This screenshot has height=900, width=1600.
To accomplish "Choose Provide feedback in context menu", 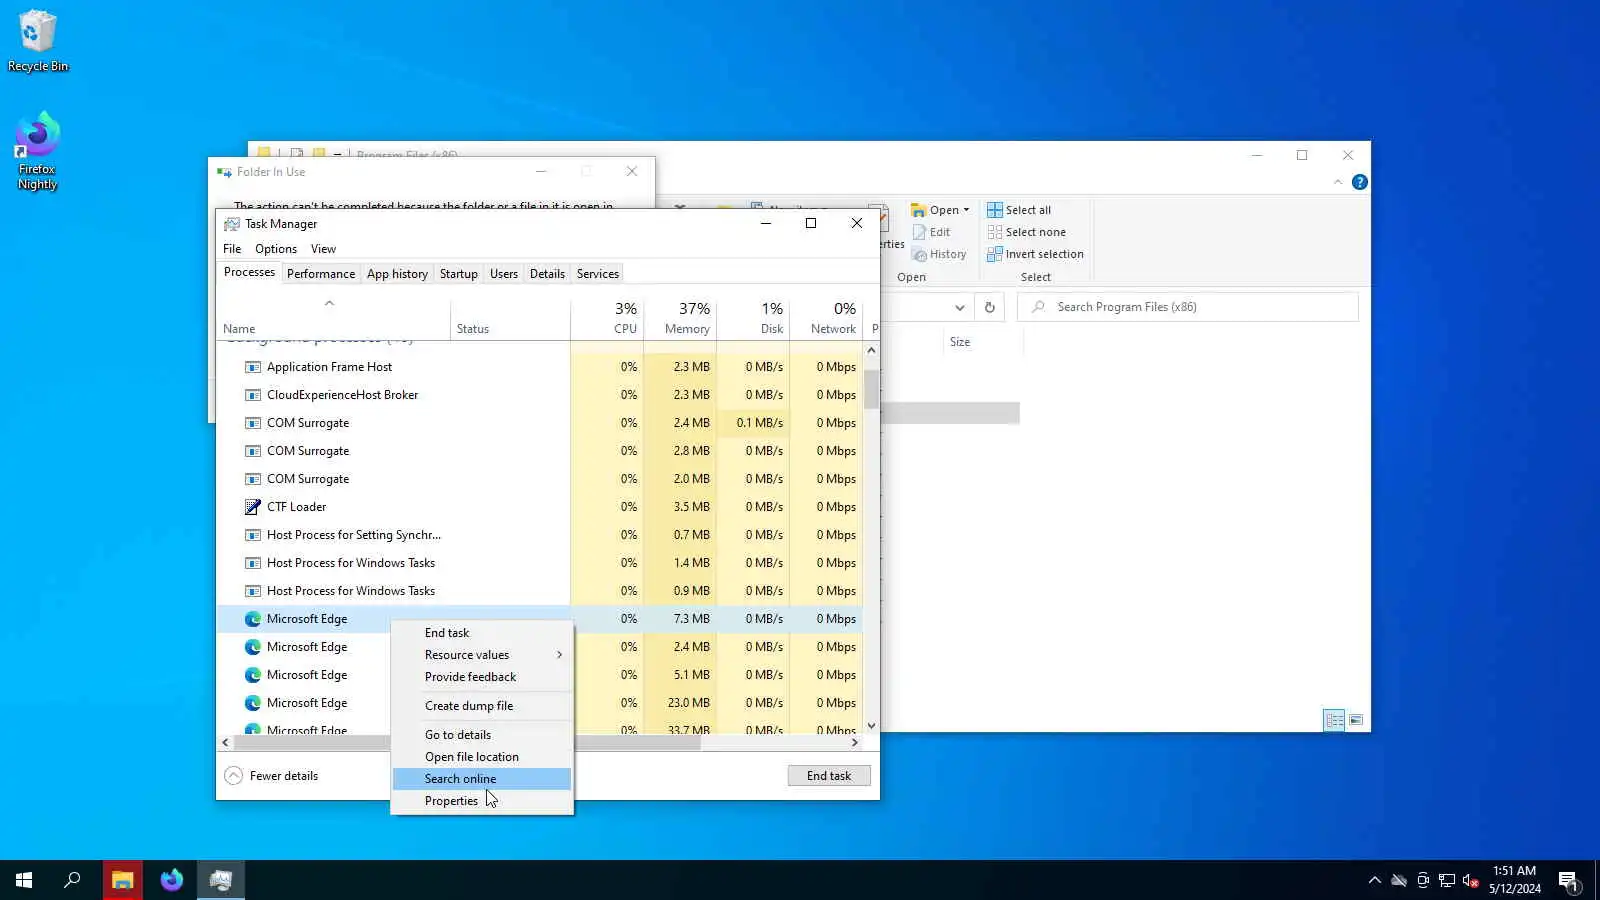I will point(482,677).
